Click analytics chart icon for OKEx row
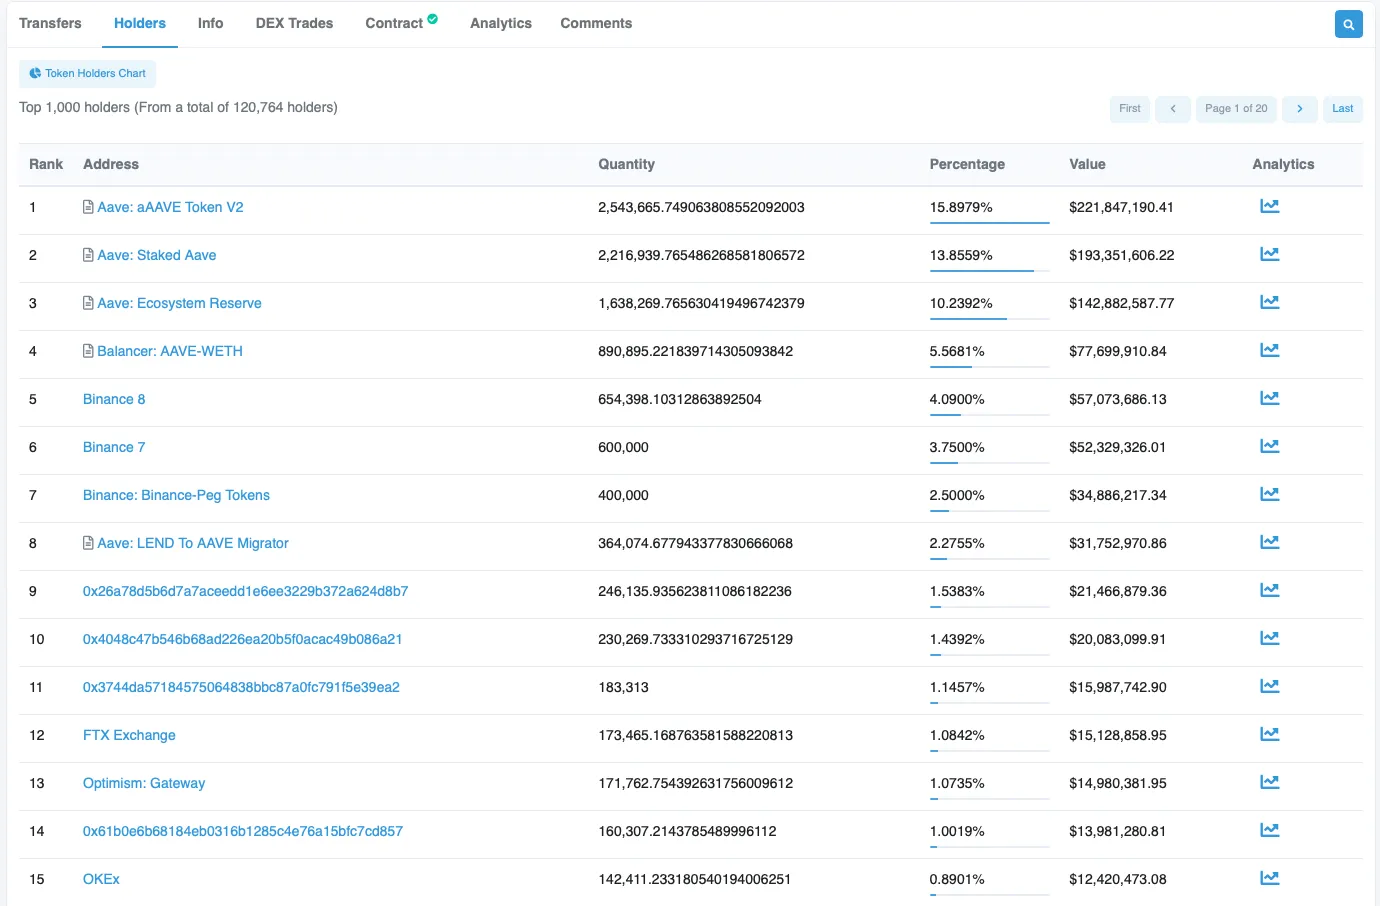 (x=1269, y=878)
